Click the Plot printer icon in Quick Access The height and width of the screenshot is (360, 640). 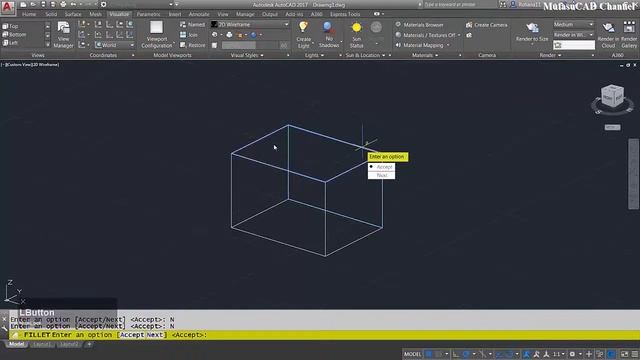[63, 4]
